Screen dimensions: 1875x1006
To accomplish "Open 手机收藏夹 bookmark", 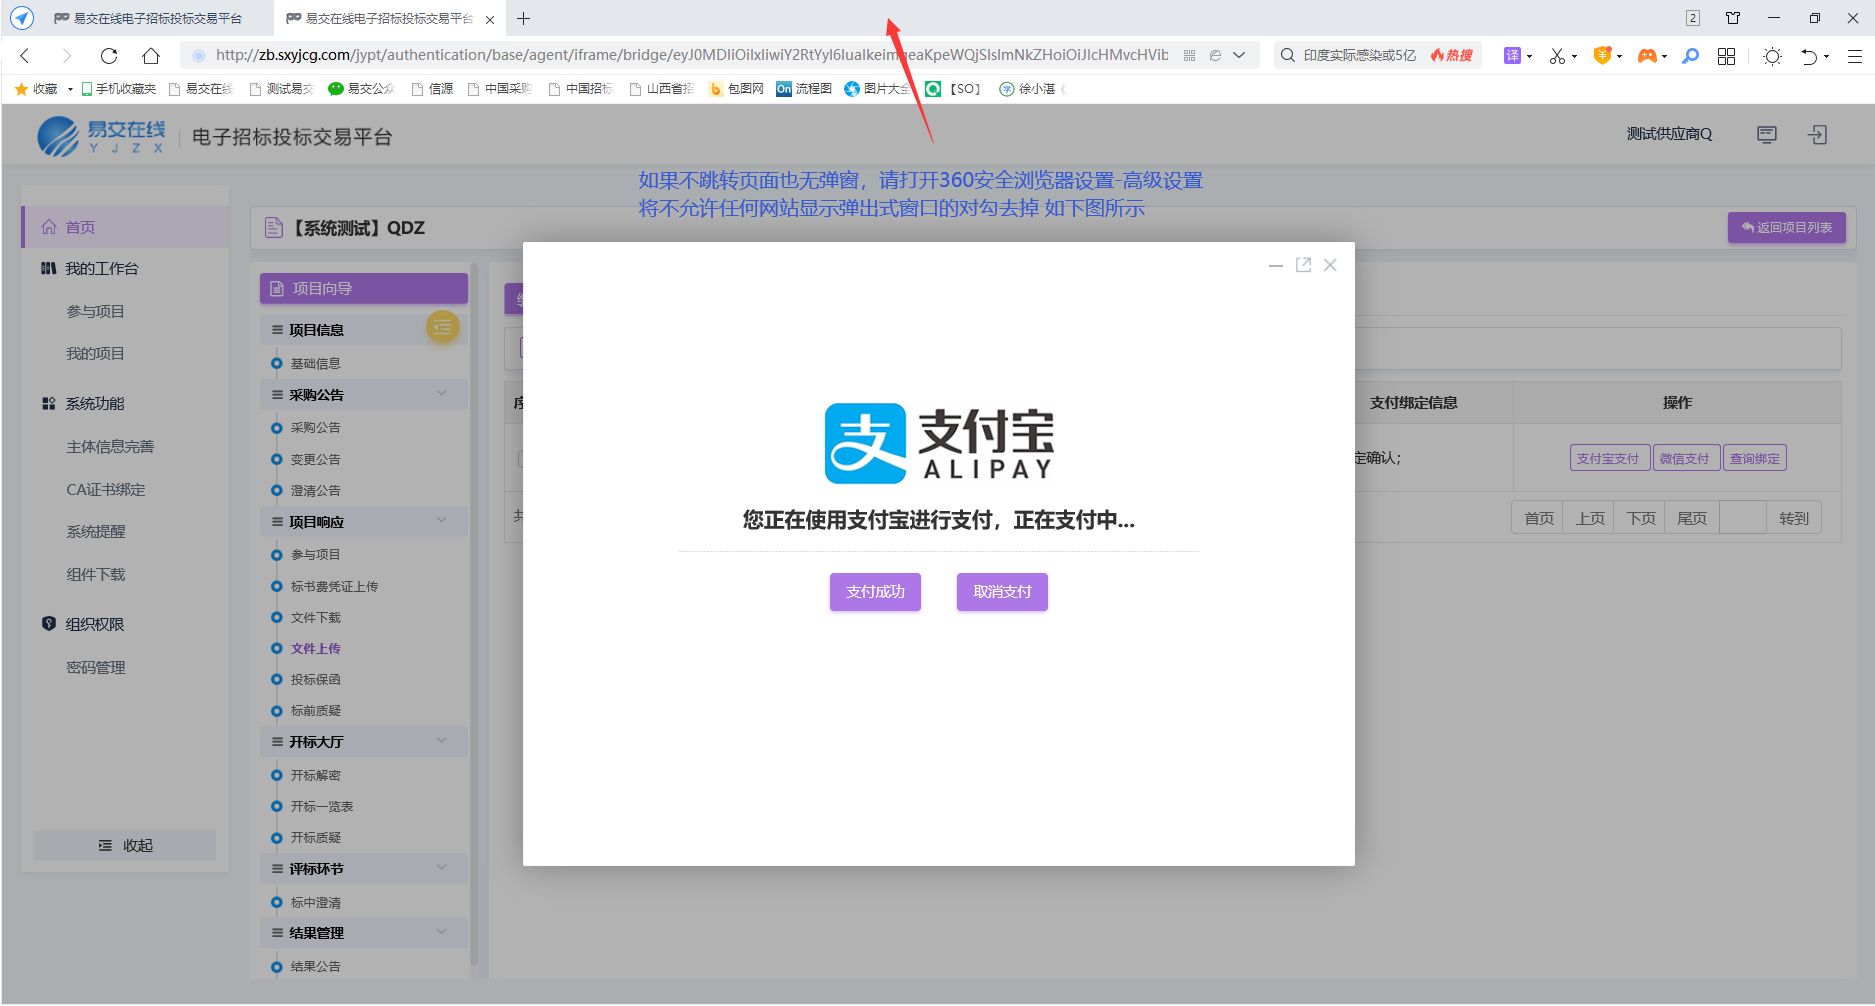I will (118, 89).
